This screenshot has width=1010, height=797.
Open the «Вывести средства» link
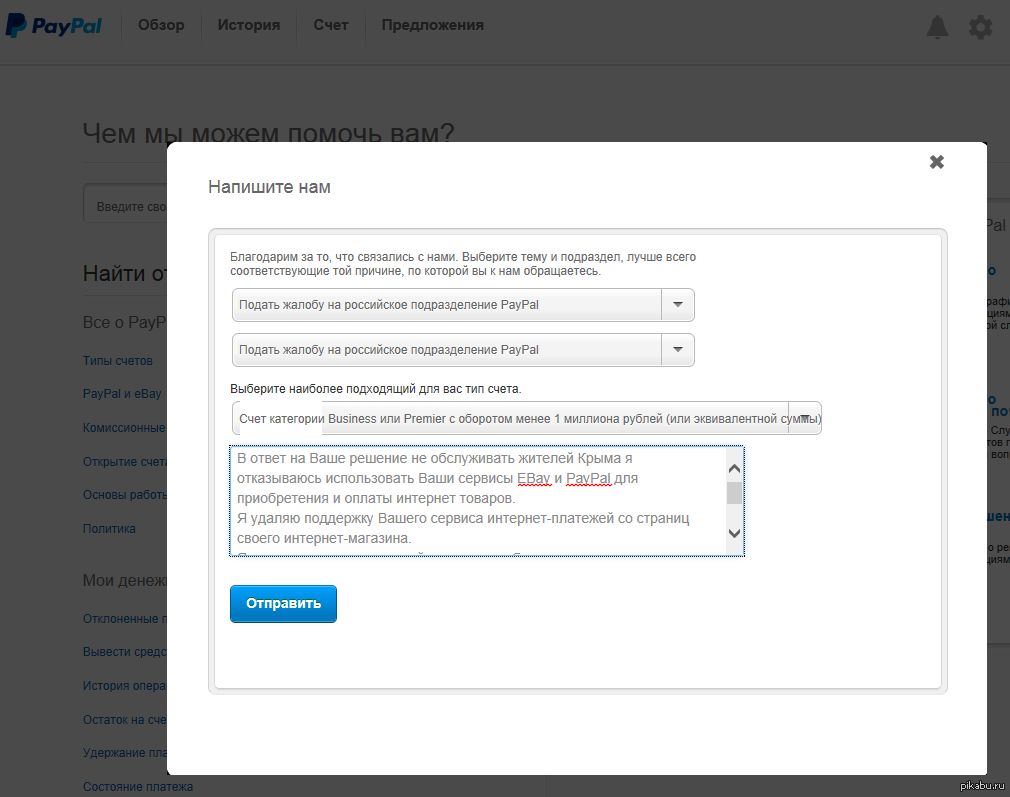(124, 652)
